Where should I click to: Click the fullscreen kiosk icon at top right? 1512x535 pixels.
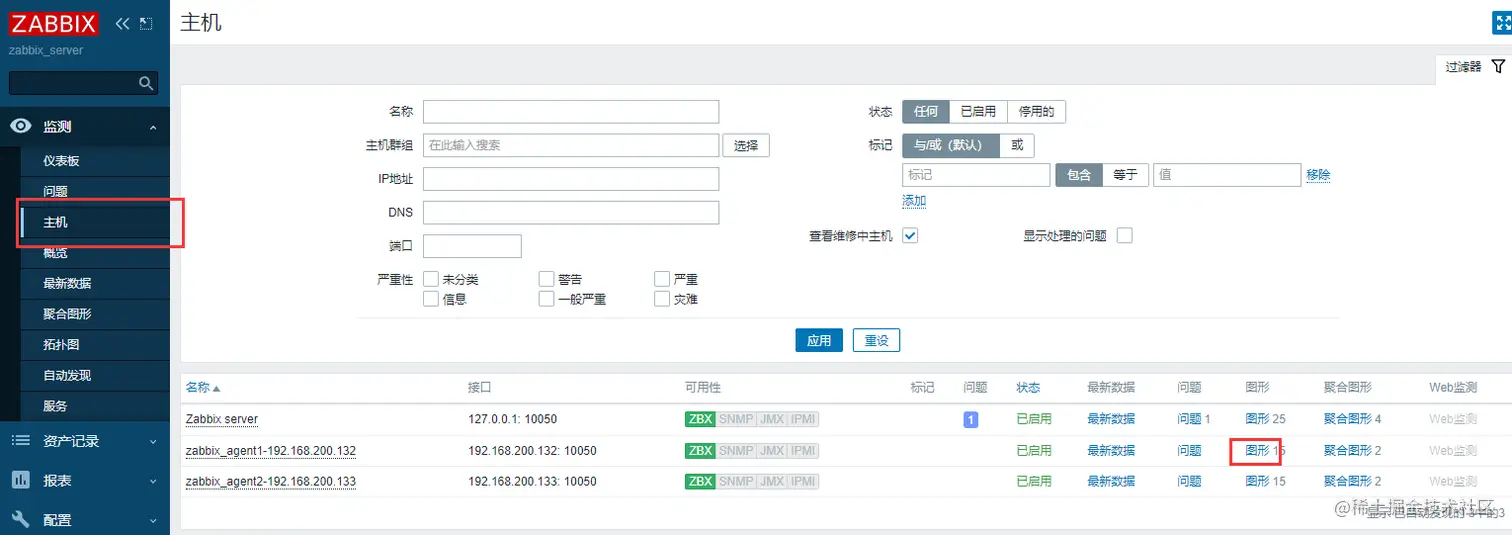click(1502, 24)
